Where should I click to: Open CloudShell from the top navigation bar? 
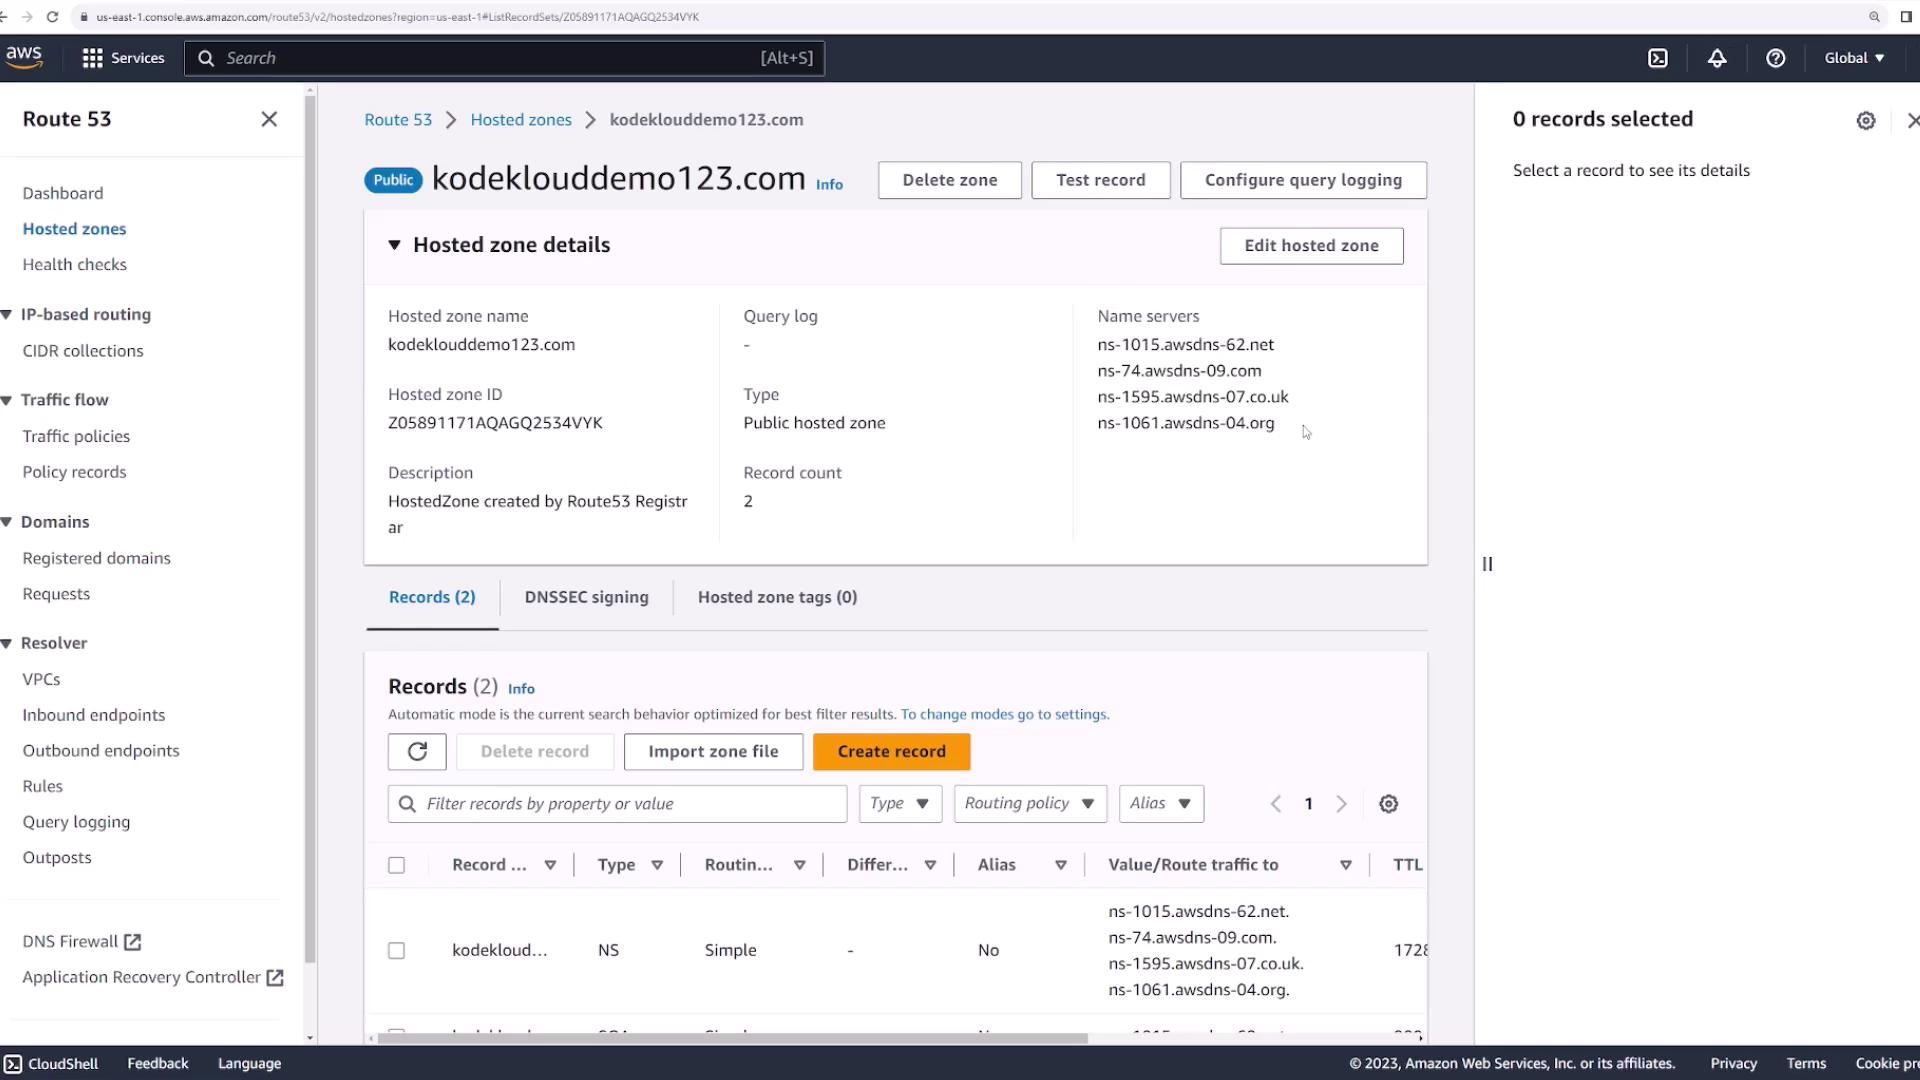point(1658,58)
